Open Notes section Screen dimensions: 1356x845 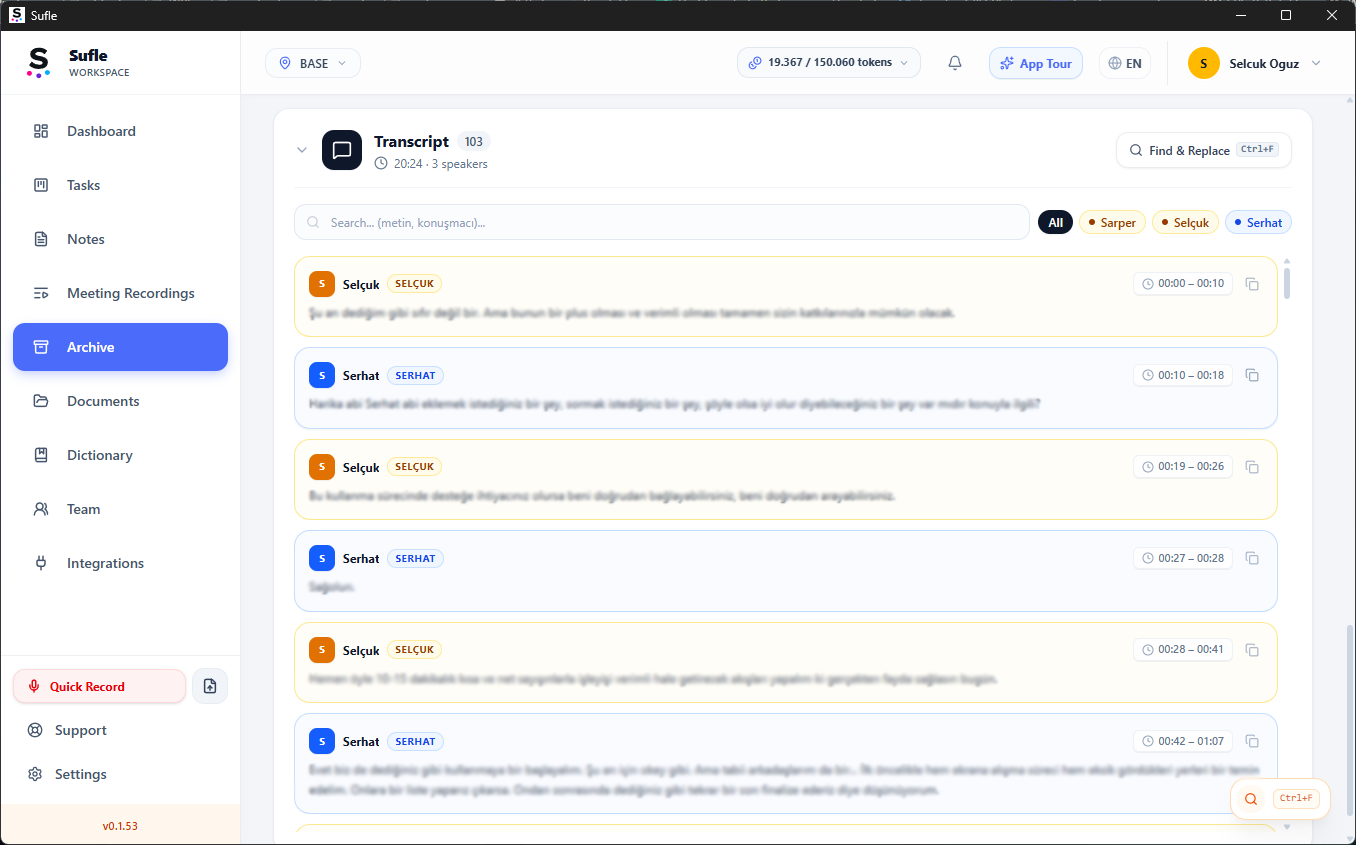click(120, 239)
